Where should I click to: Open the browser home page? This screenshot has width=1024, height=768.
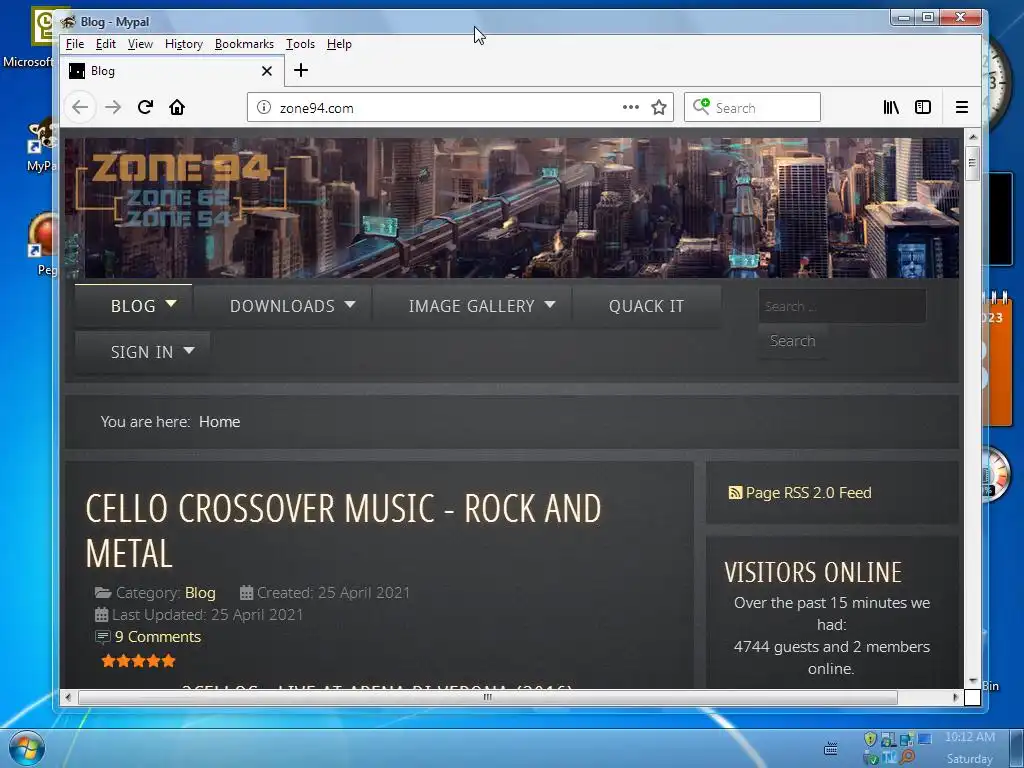coord(177,107)
